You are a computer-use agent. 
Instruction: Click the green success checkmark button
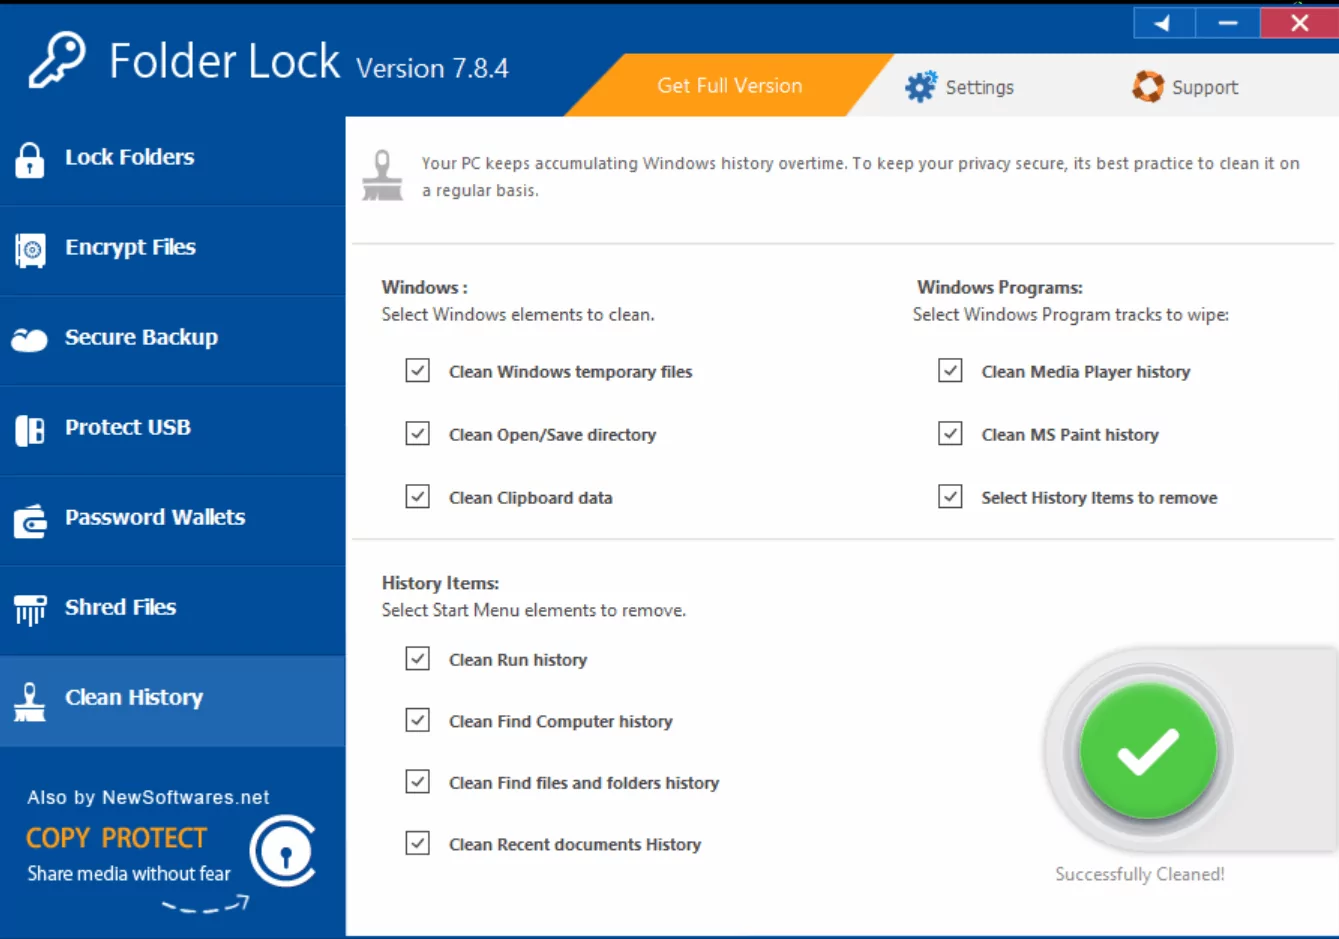tap(1148, 751)
